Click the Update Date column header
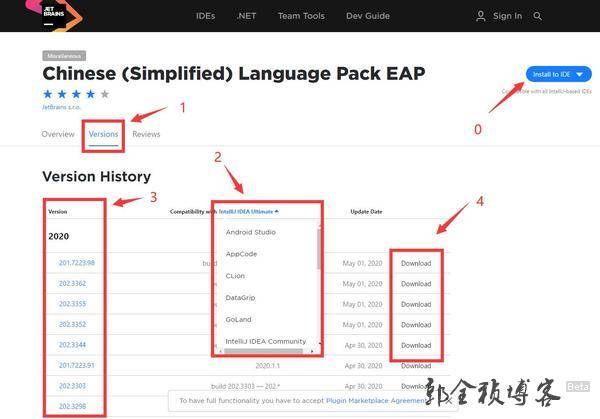600x419 pixels. 366,212
